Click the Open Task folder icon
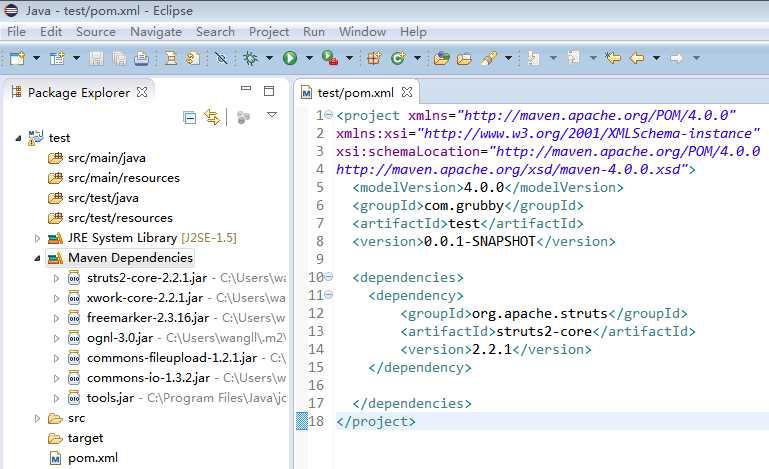 tap(464, 59)
